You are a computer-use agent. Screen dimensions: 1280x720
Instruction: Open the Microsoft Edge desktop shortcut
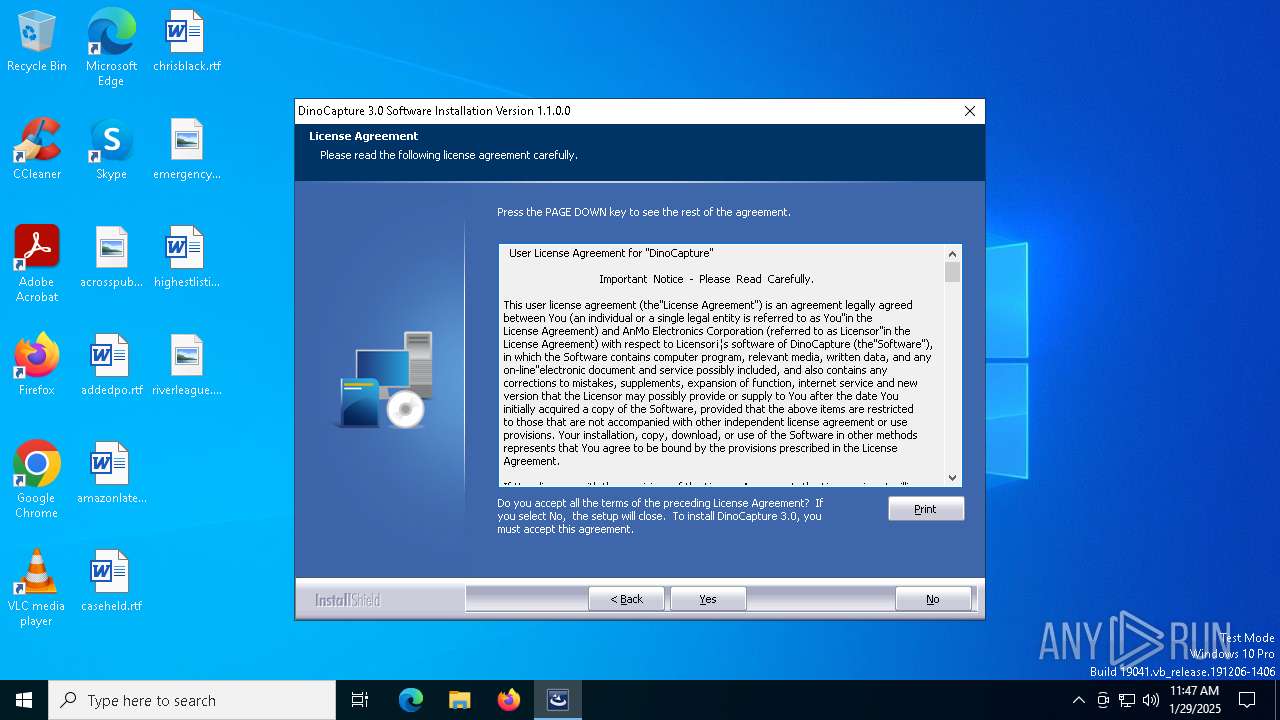coord(111,47)
